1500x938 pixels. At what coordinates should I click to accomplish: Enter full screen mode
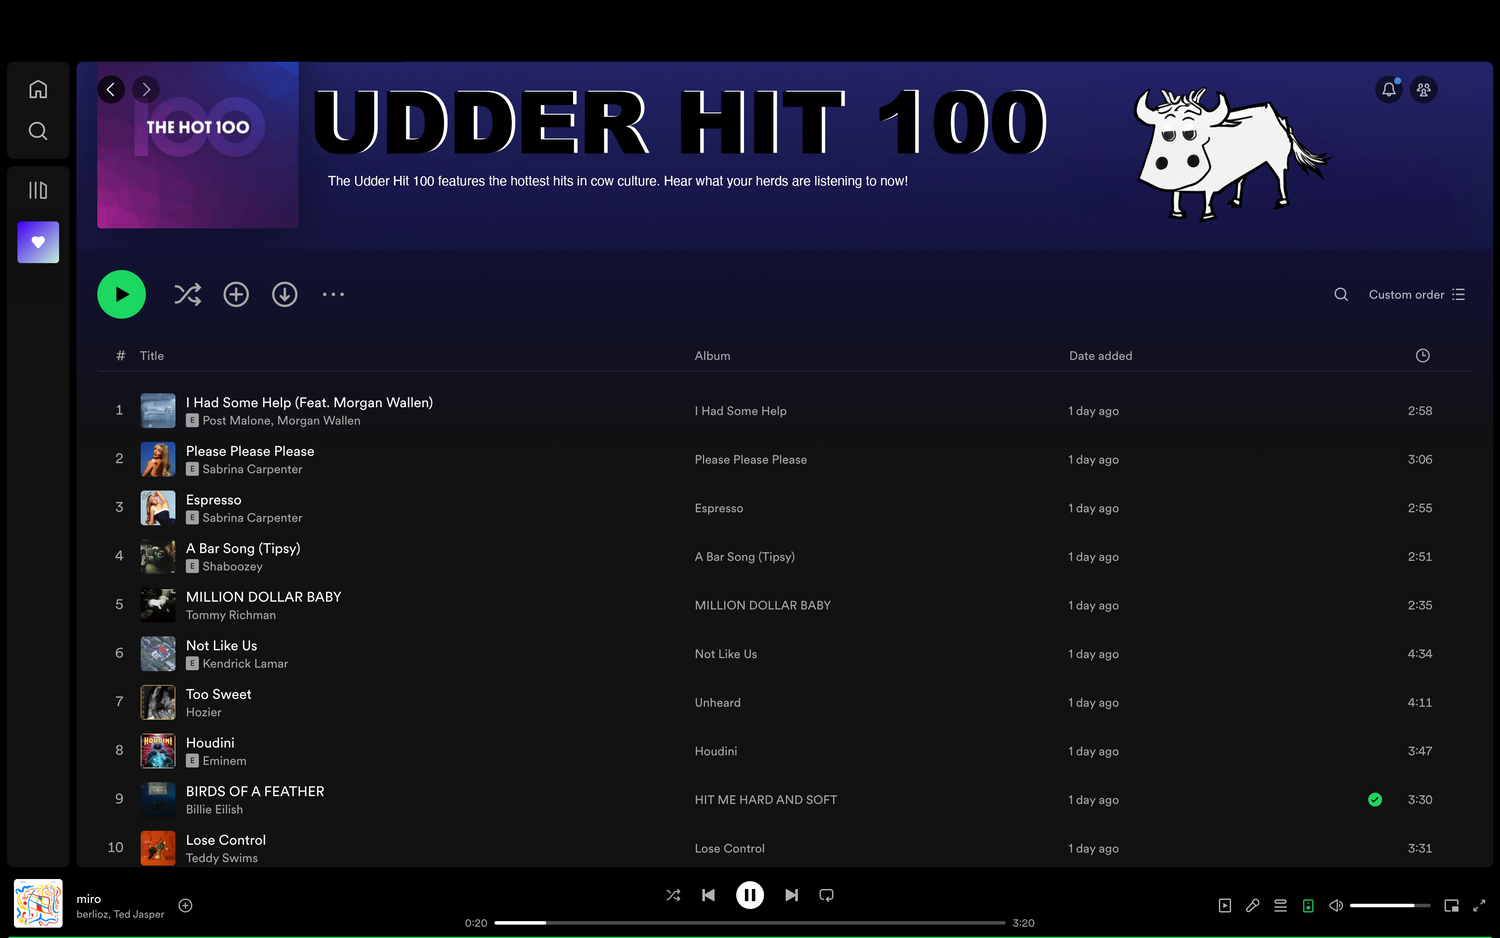coord(1479,906)
